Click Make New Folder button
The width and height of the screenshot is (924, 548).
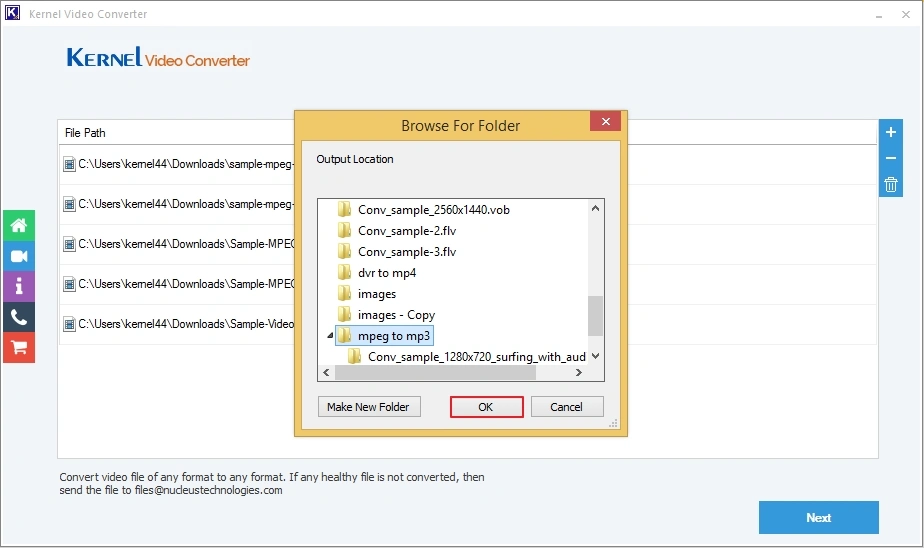pos(369,407)
